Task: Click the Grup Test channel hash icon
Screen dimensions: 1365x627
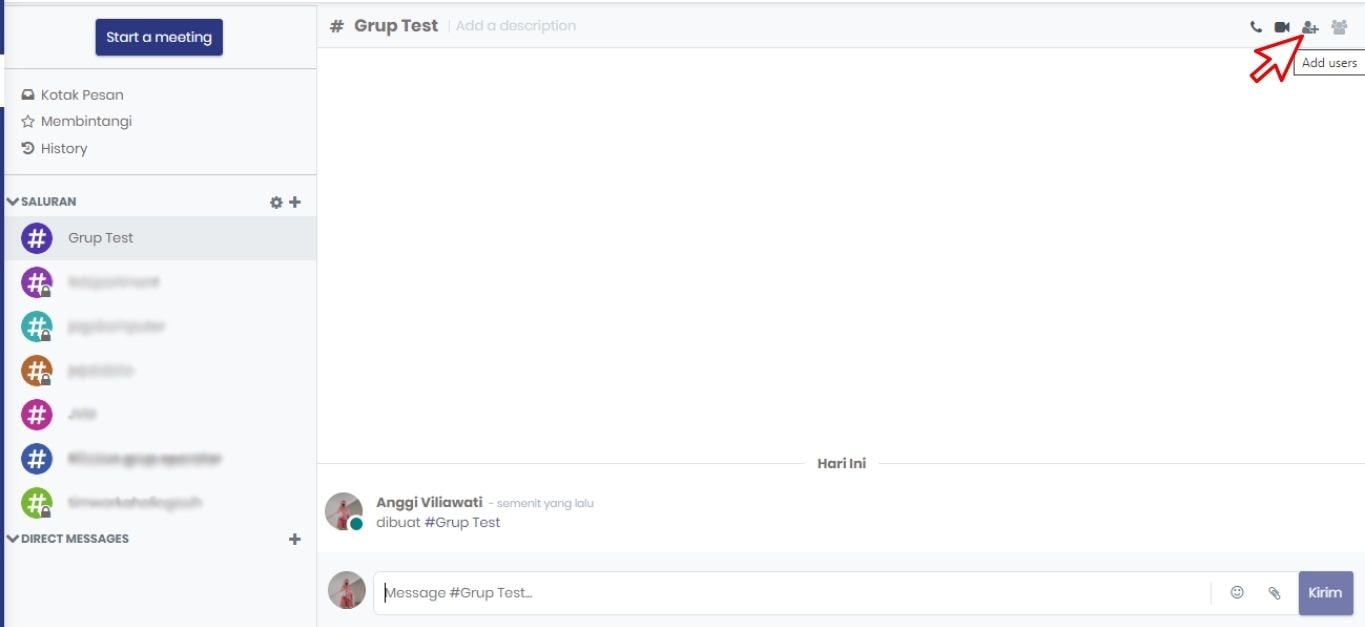Action: pos(37,238)
